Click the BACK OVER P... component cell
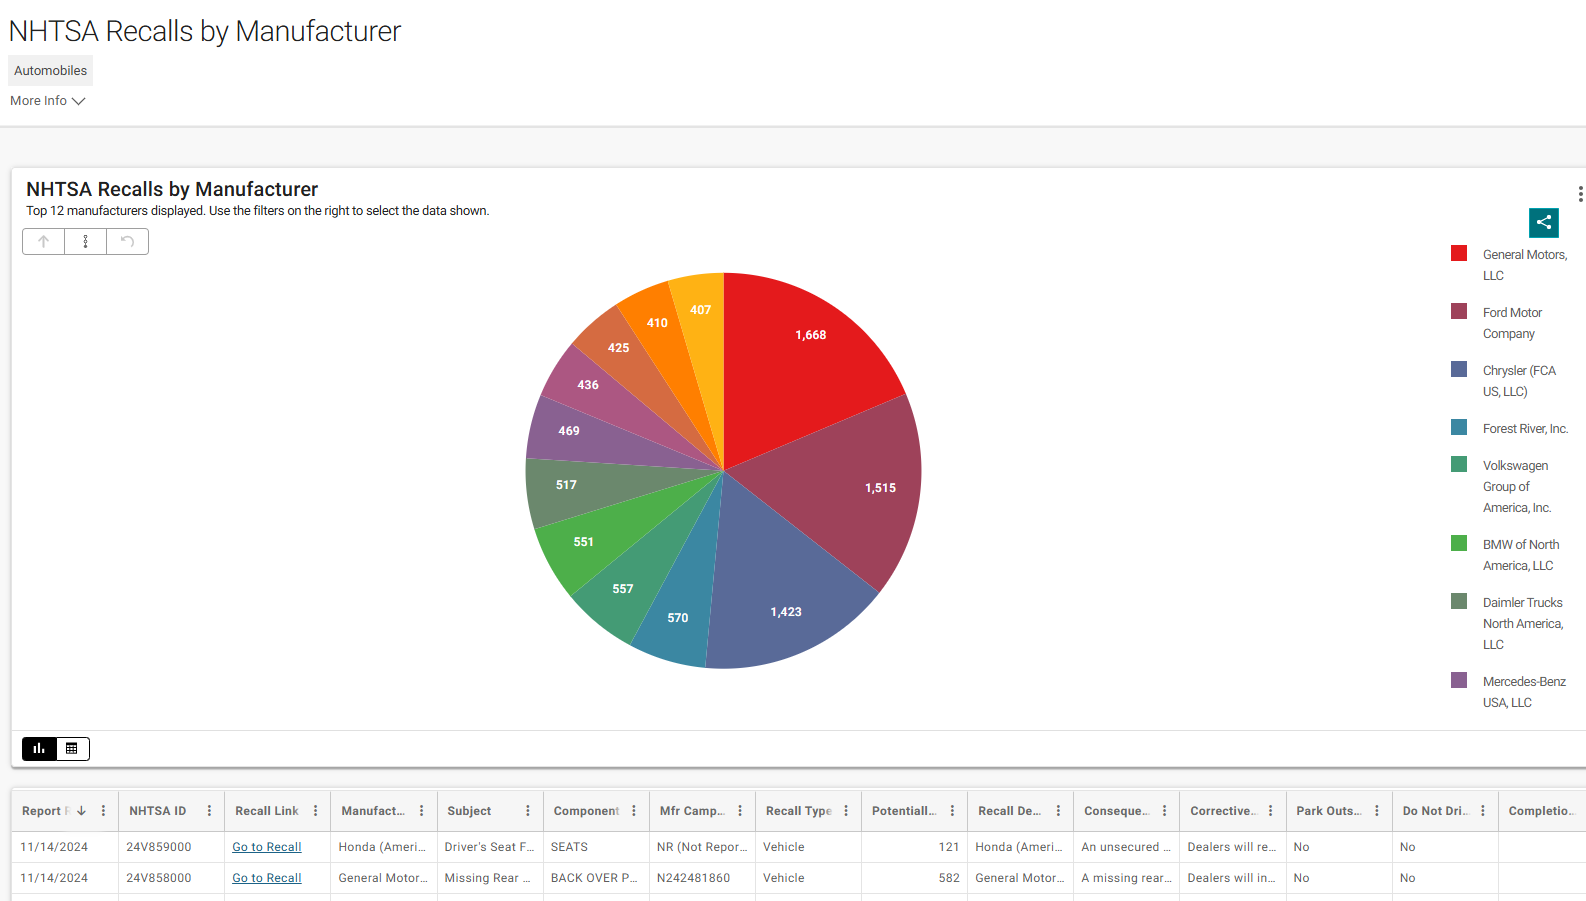This screenshot has width=1586, height=901. click(x=594, y=878)
